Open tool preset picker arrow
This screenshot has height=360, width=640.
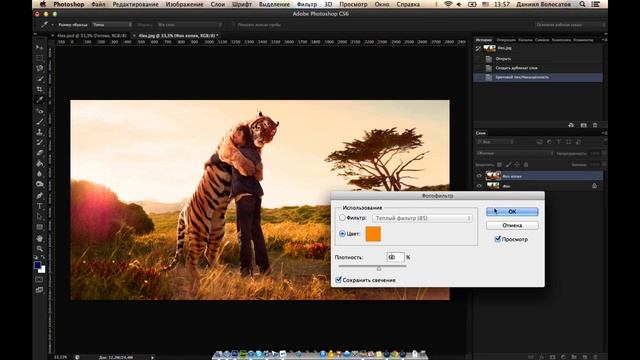[52, 25]
